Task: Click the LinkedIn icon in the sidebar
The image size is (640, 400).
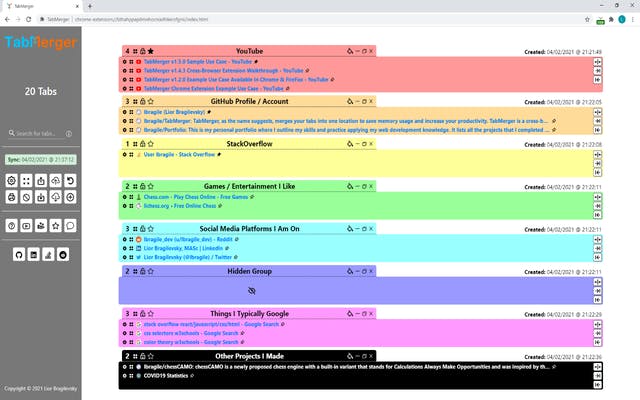Action: 34,255
